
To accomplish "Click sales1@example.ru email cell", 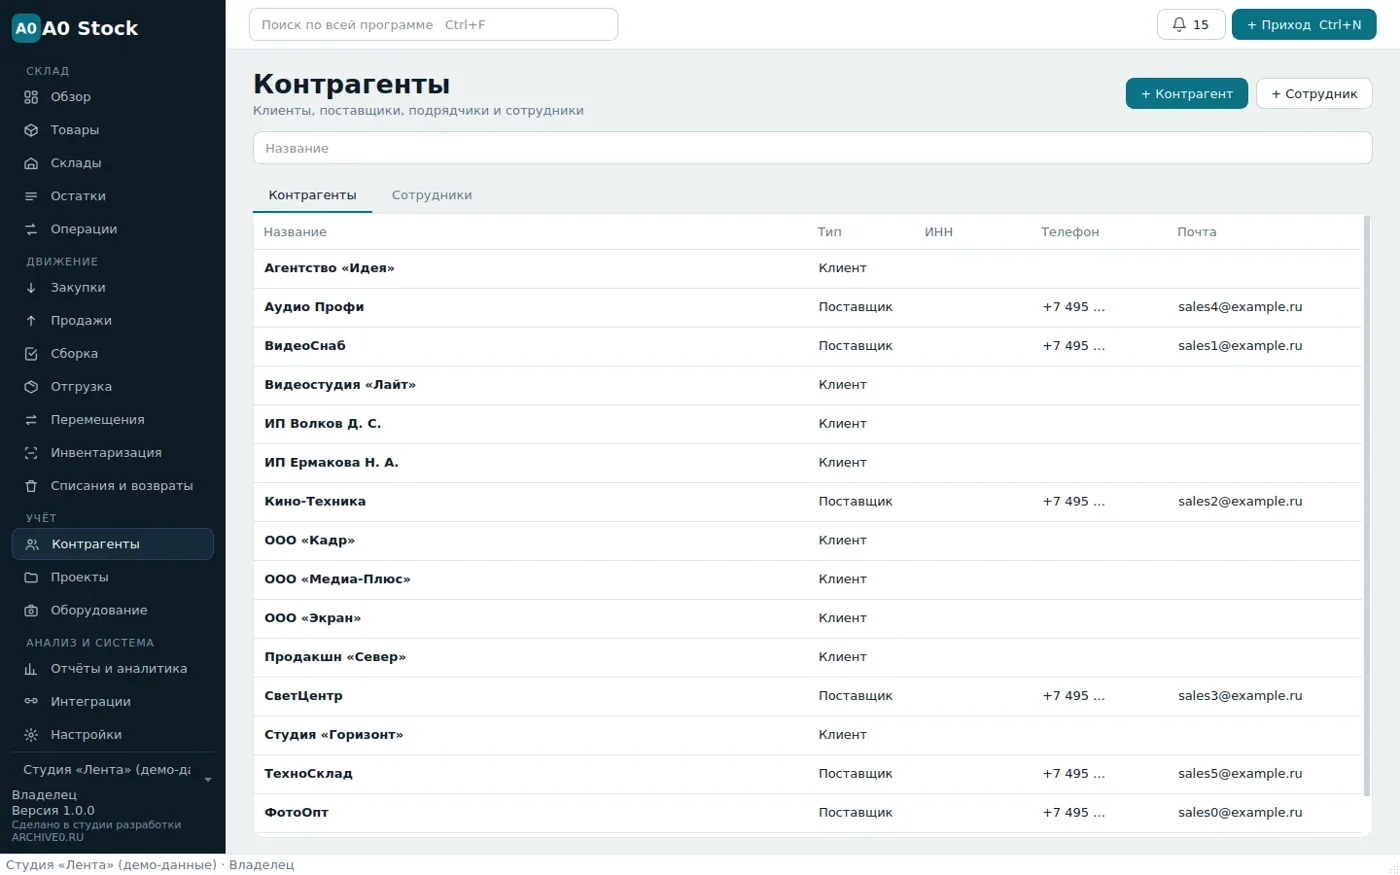I will [x=1240, y=346].
